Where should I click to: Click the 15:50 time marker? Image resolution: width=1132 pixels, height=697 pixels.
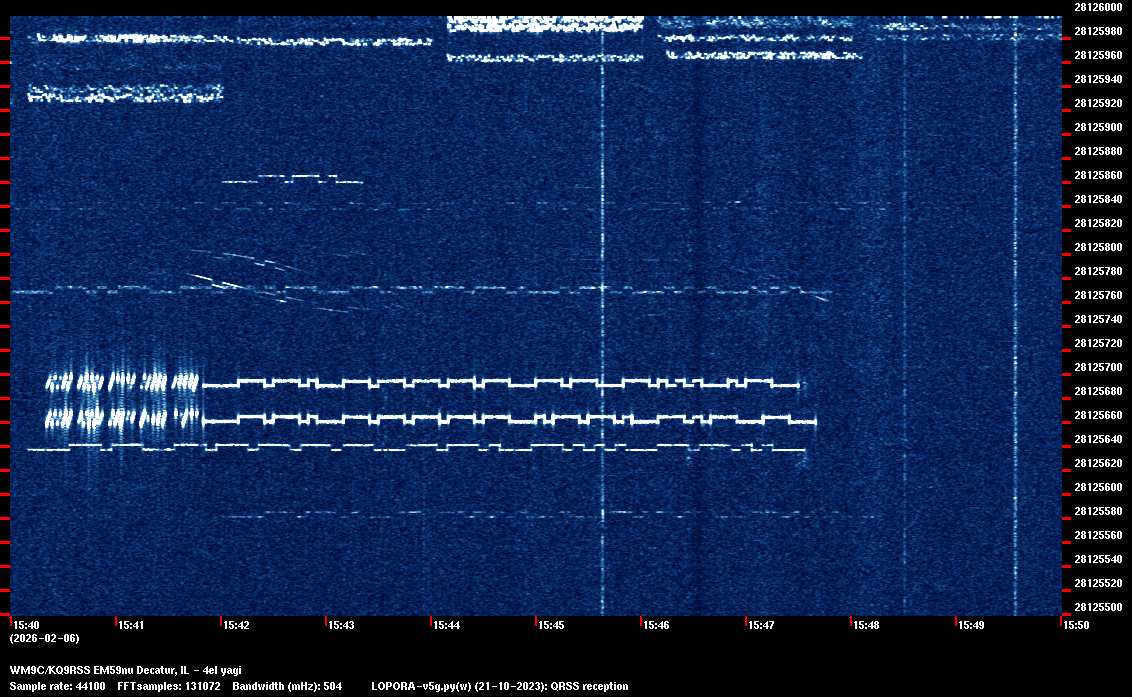pos(1075,625)
